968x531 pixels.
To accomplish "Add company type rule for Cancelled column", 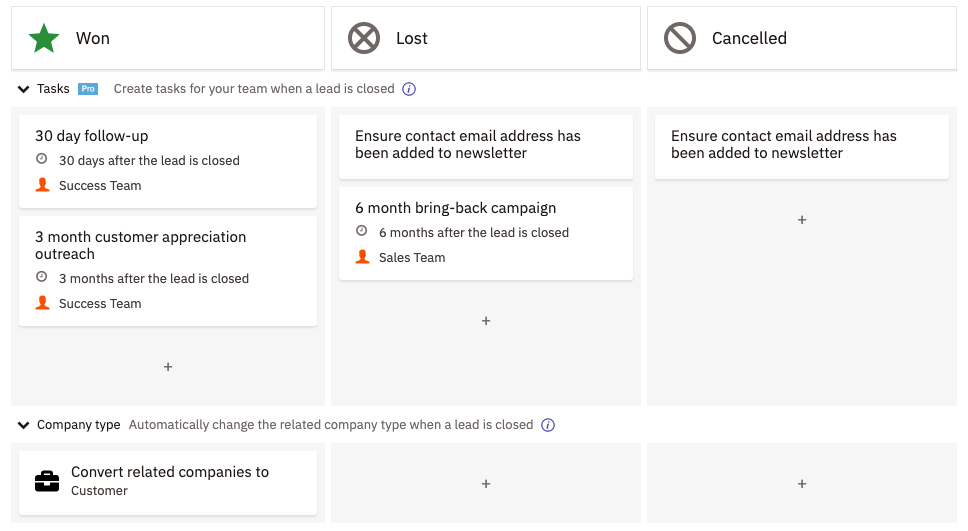I will (802, 484).
